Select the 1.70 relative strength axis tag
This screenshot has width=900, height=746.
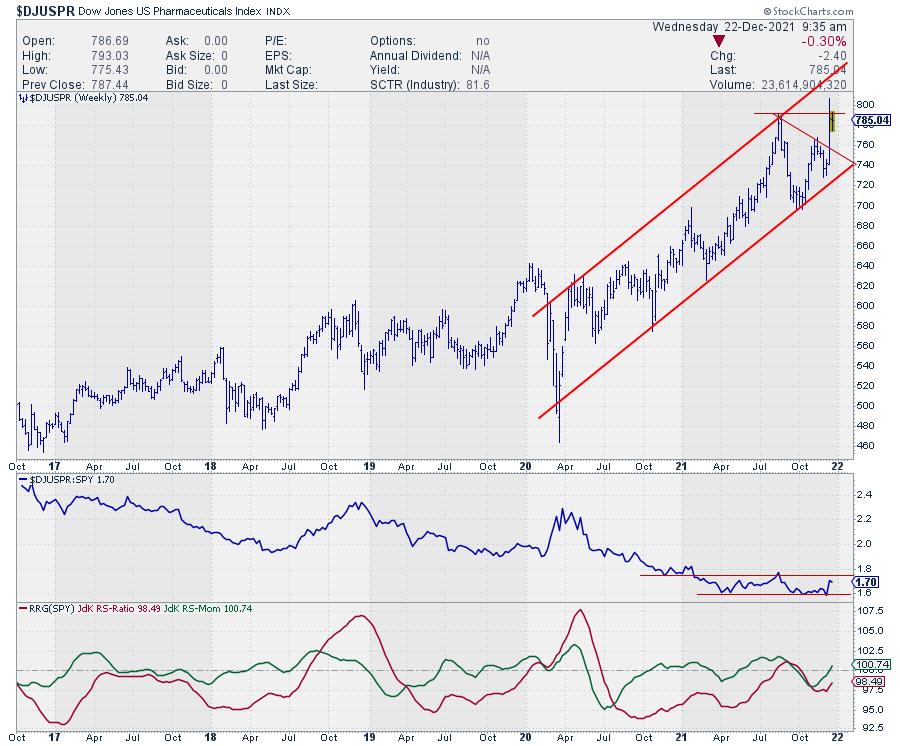(x=863, y=581)
